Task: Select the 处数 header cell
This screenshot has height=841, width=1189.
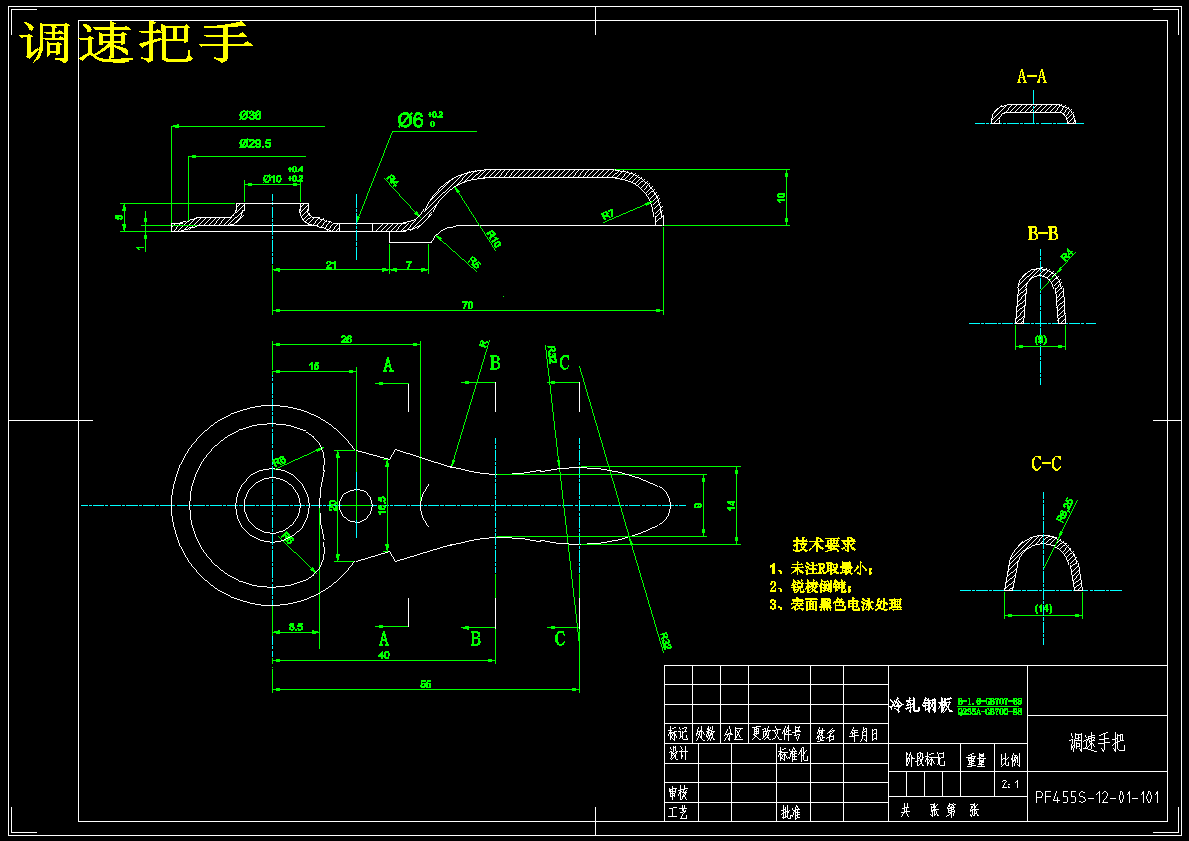Action: pyautogui.click(x=706, y=733)
